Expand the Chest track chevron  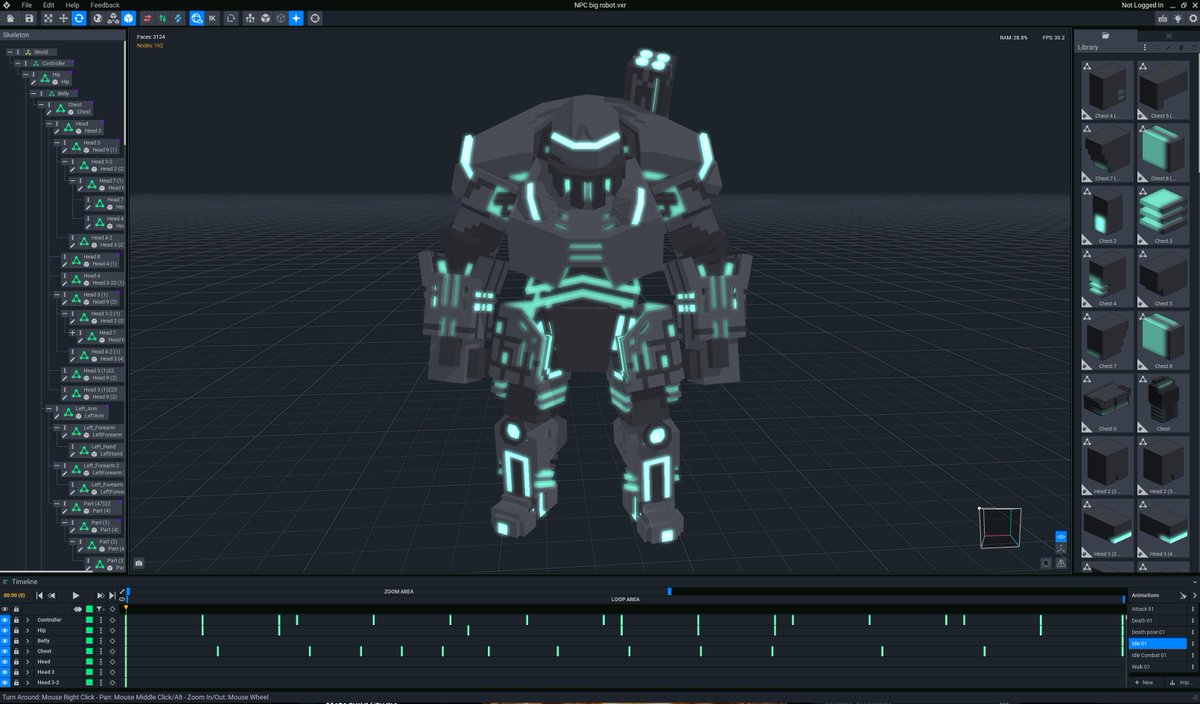(28, 651)
